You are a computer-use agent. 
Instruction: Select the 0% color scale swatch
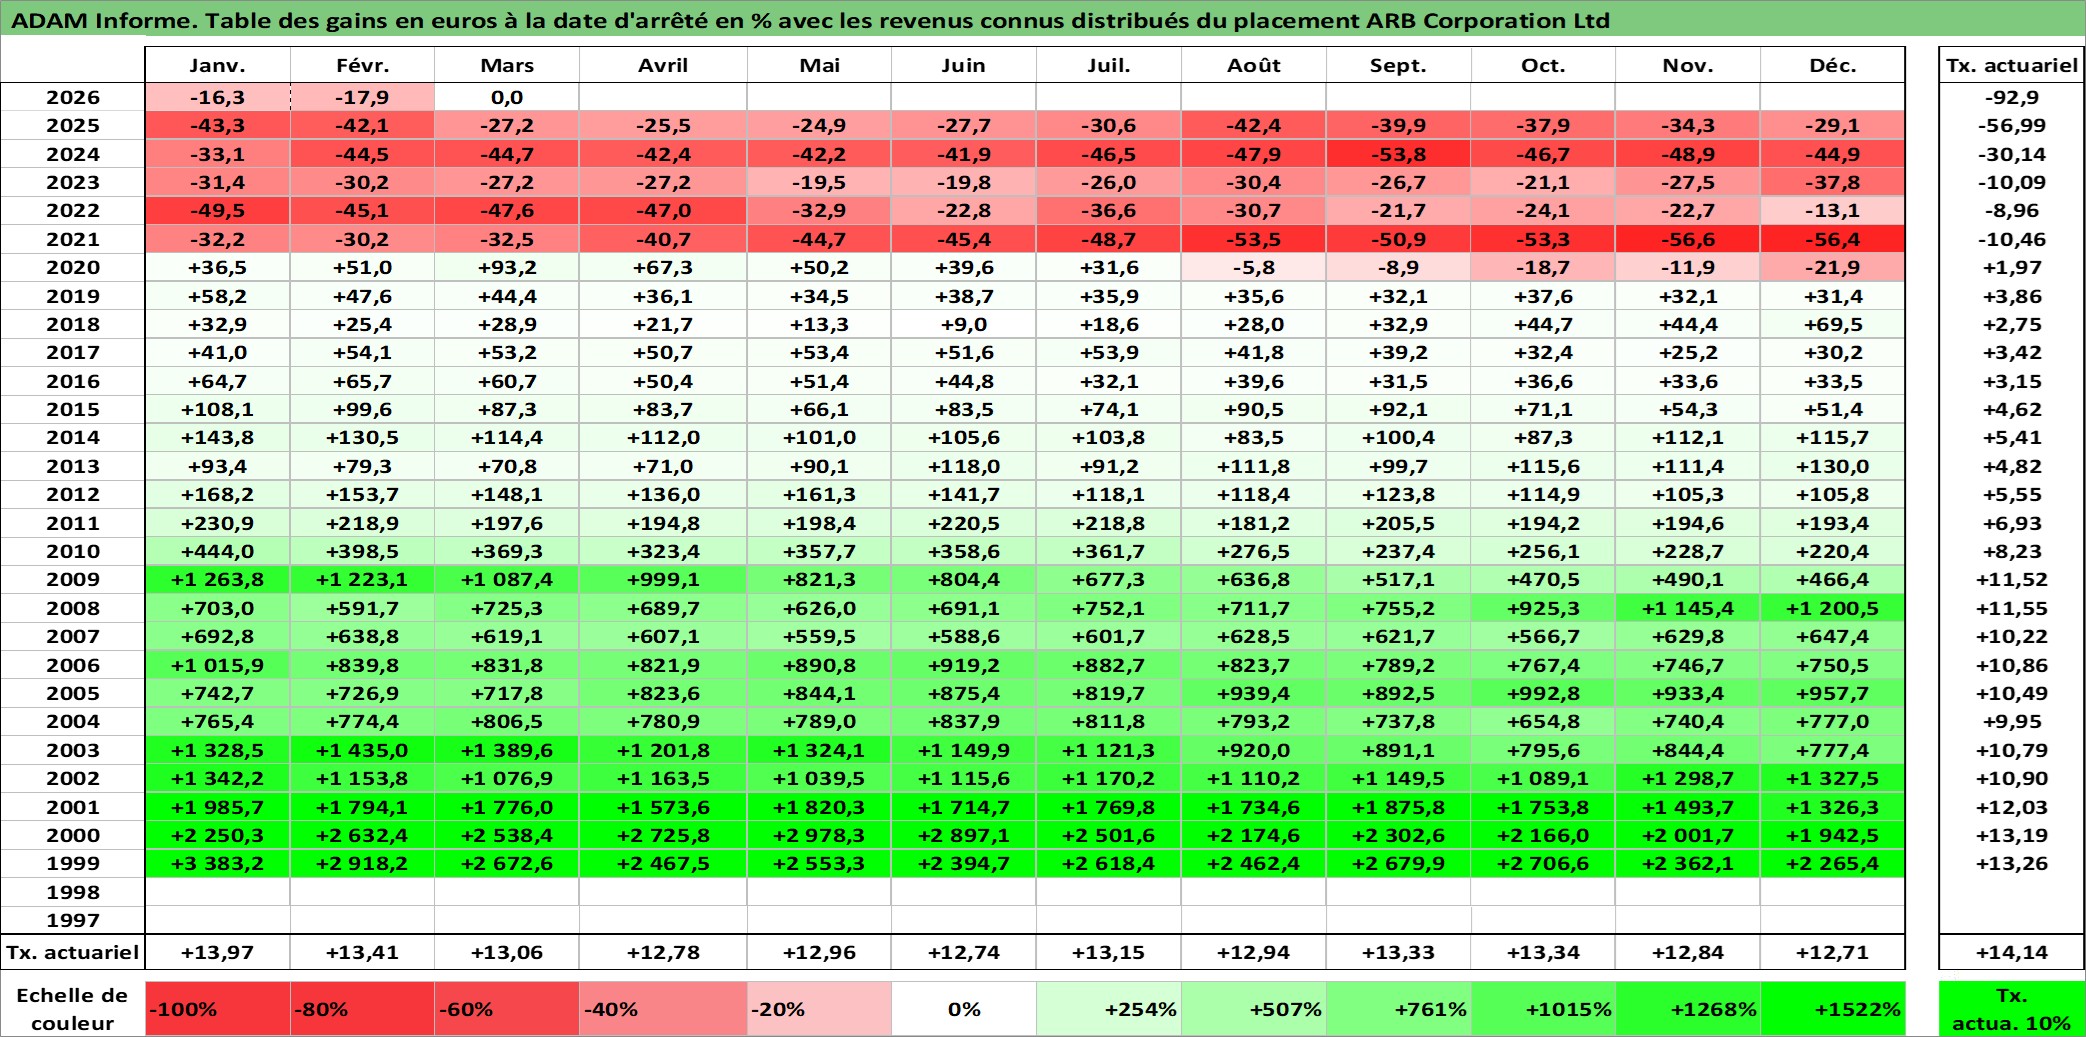pos(964,1009)
